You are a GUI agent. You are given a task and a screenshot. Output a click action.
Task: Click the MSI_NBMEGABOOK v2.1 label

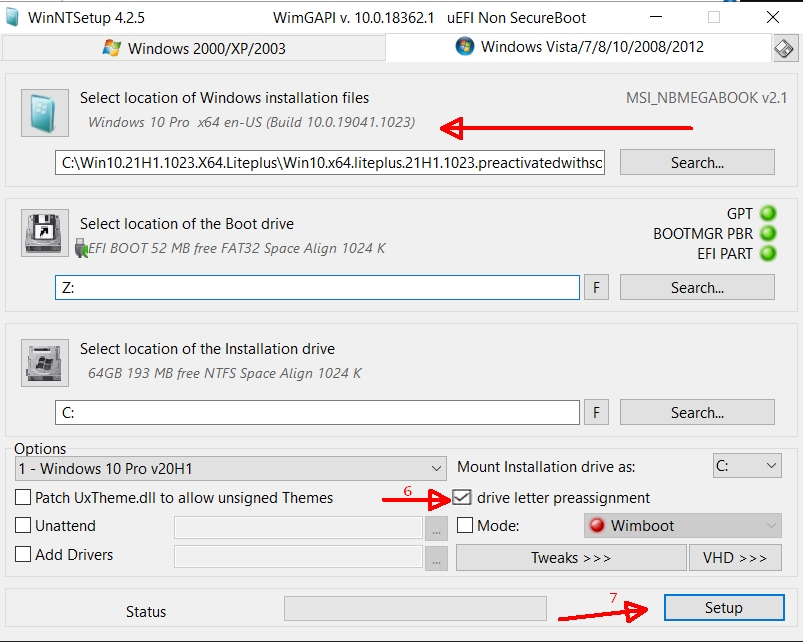click(706, 98)
